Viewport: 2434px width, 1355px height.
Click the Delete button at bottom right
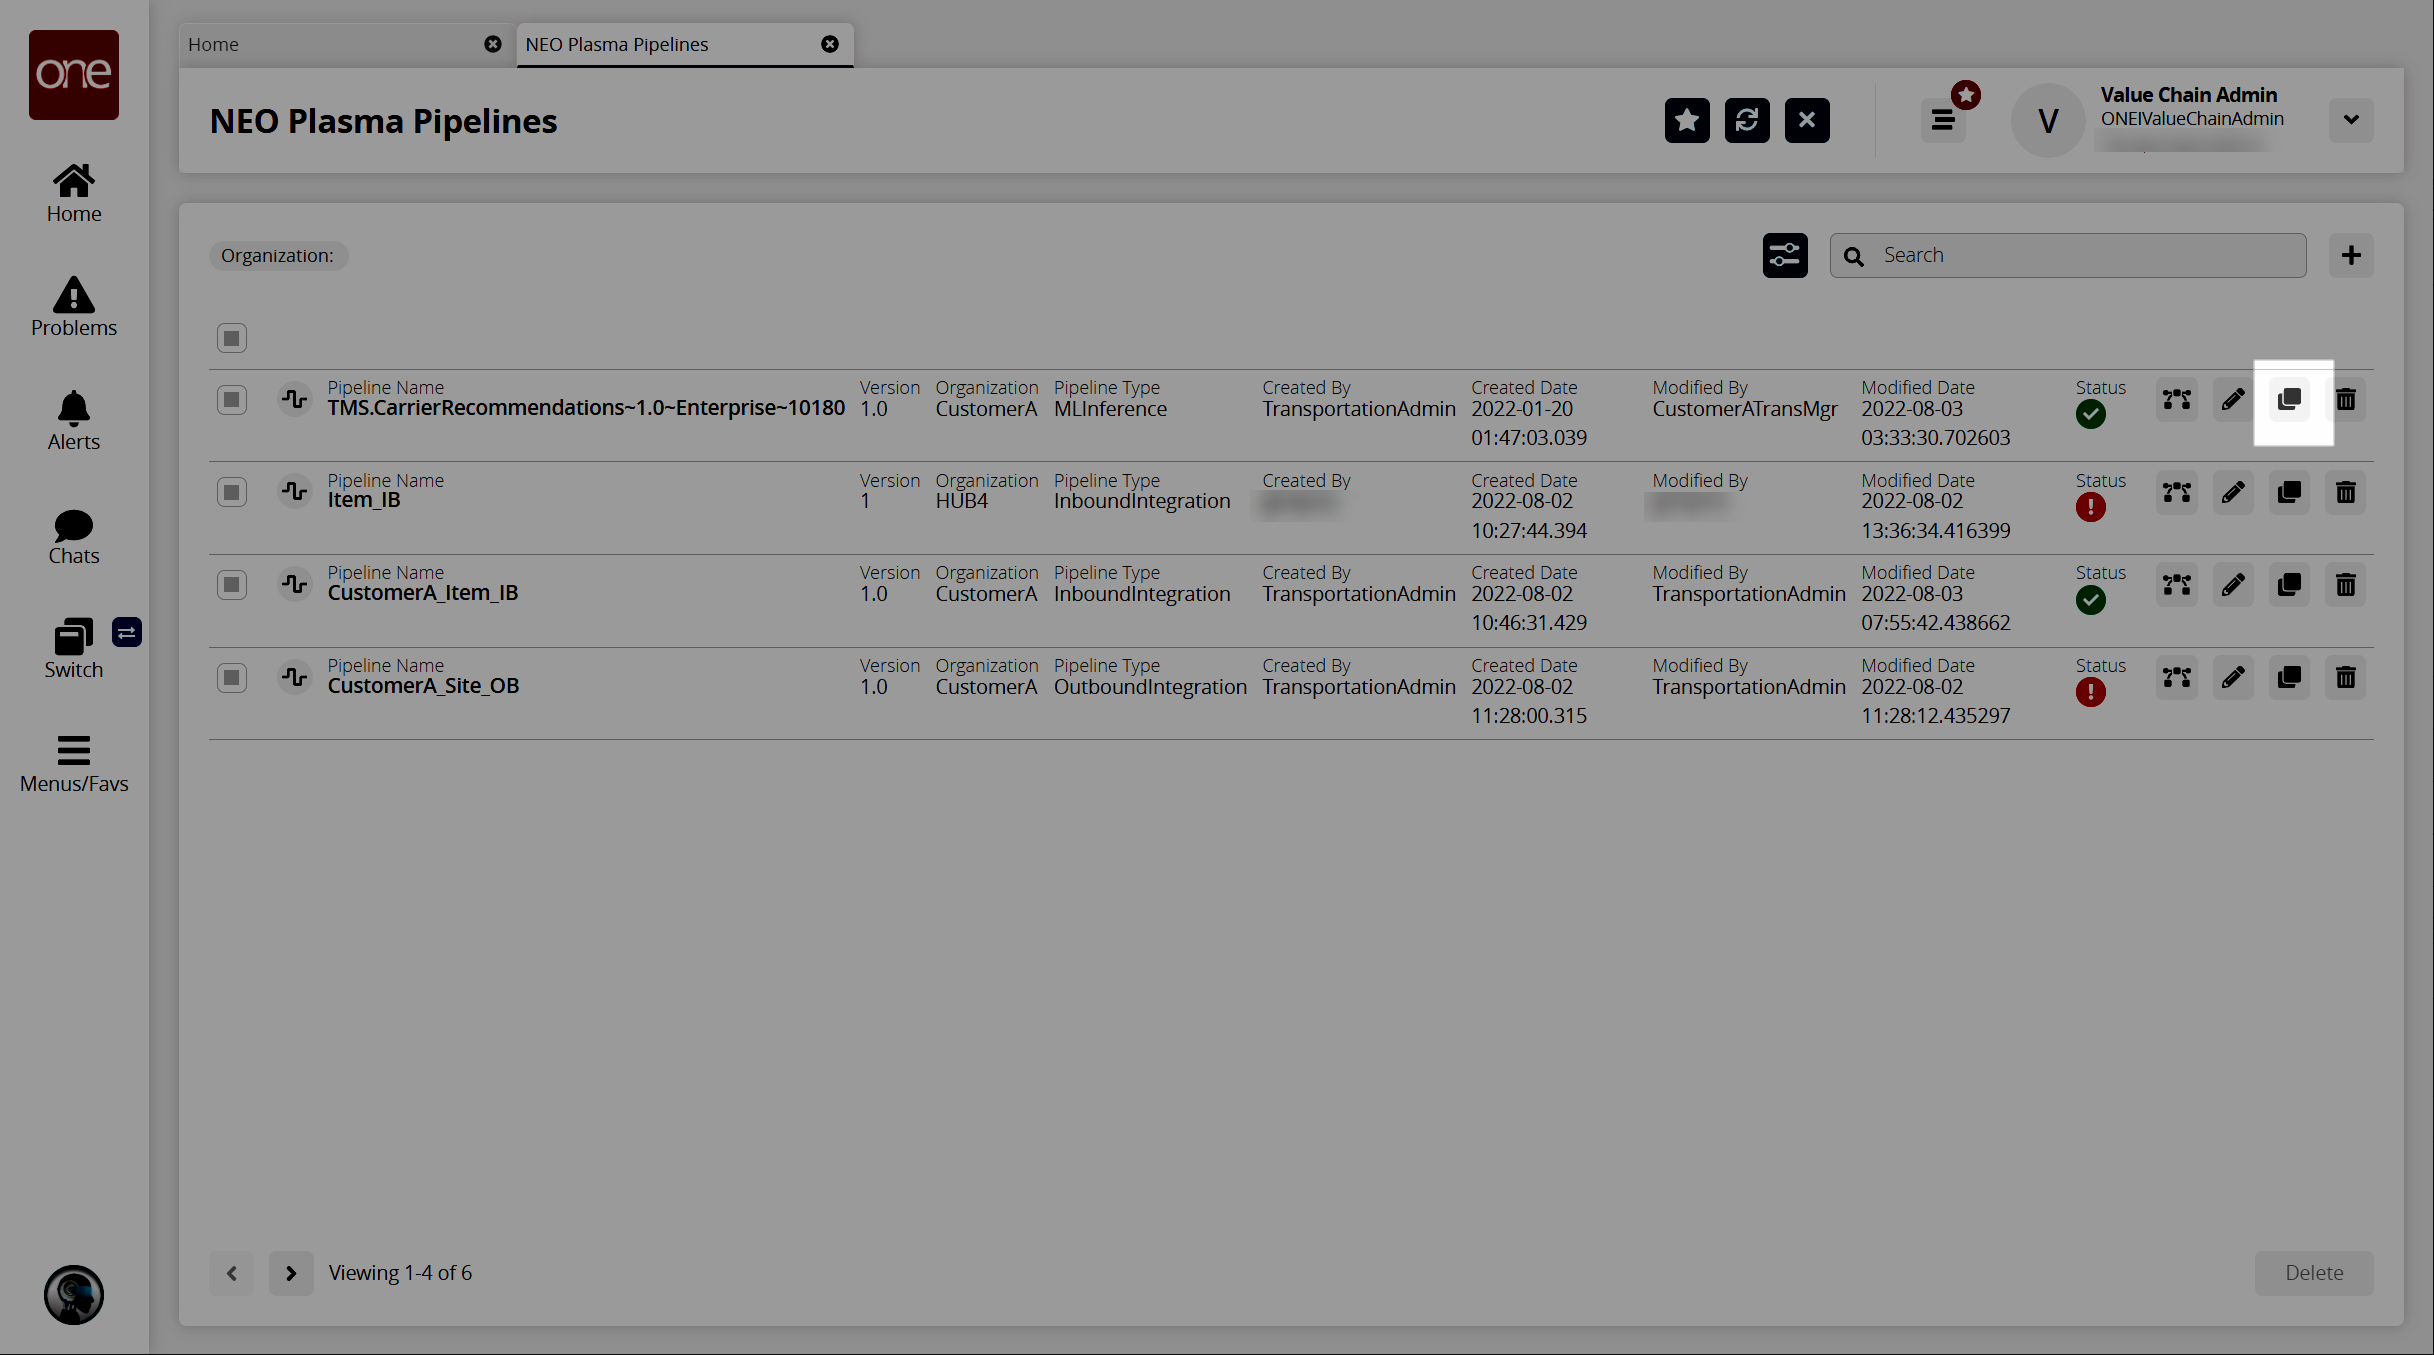coord(2313,1273)
